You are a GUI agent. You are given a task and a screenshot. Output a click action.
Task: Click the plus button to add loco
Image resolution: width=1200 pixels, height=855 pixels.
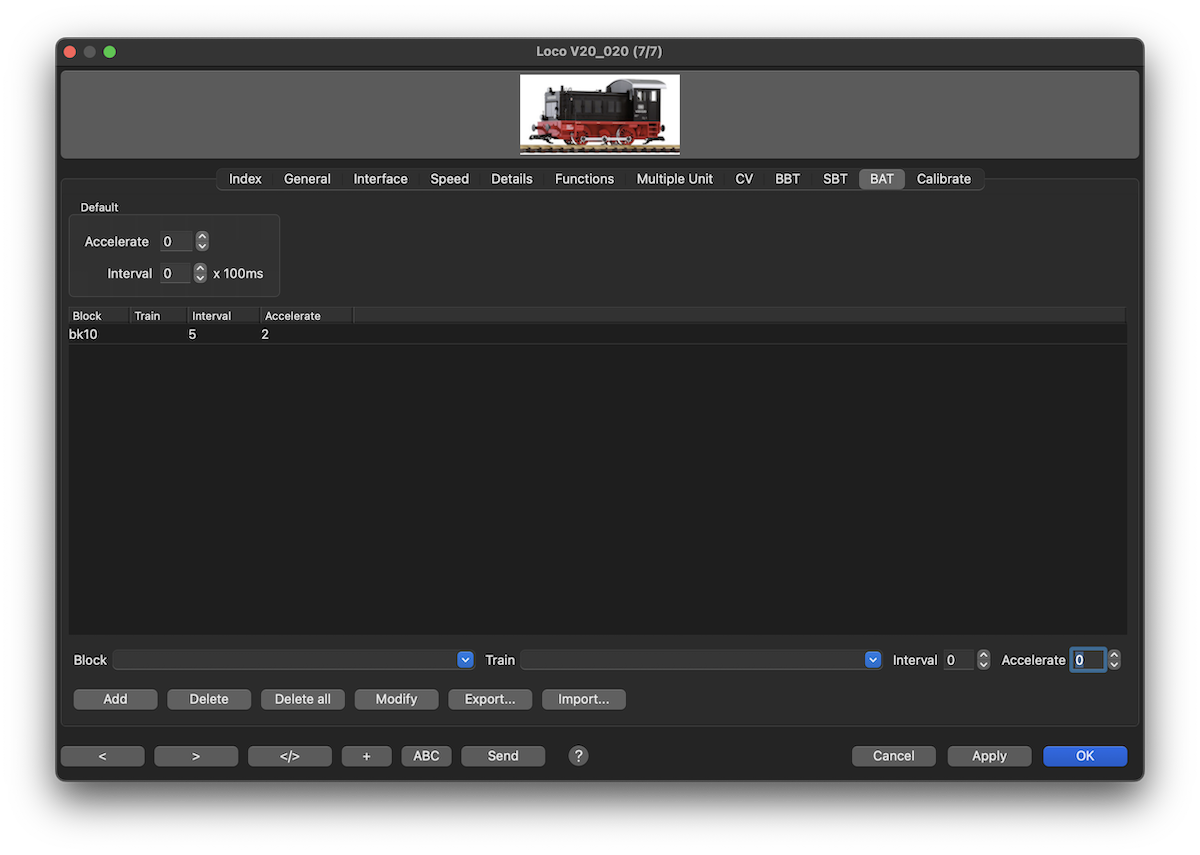[x=366, y=756]
